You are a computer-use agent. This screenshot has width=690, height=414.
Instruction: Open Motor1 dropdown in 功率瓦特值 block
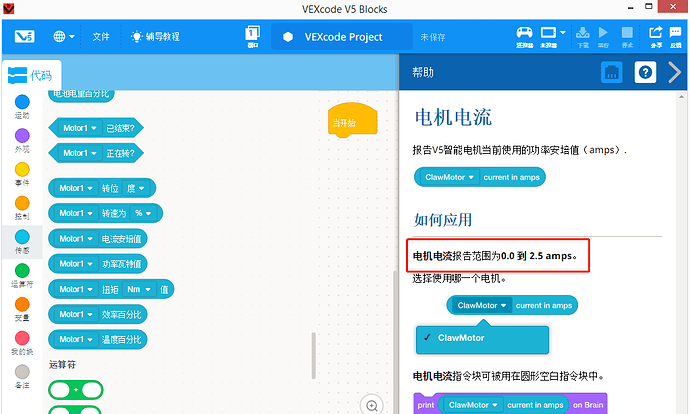[x=76, y=264]
